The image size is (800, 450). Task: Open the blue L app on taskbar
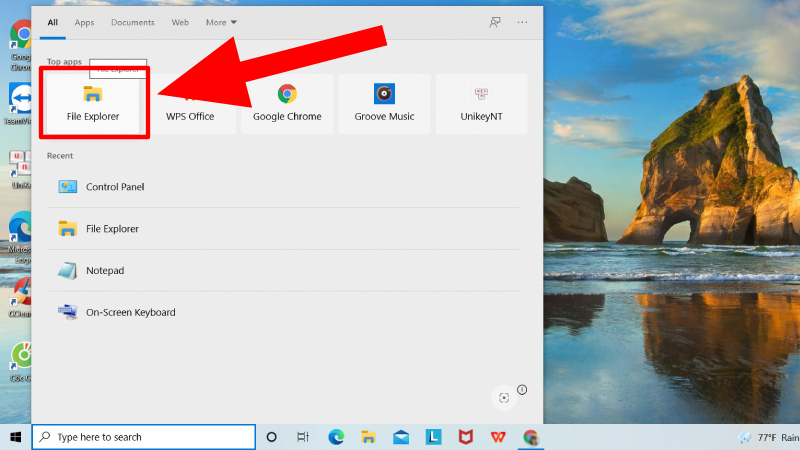coord(433,437)
